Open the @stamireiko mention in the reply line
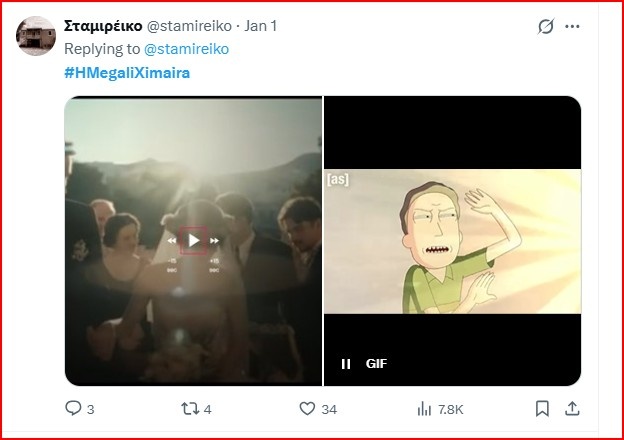This screenshot has width=624, height=440. click(x=187, y=49)
